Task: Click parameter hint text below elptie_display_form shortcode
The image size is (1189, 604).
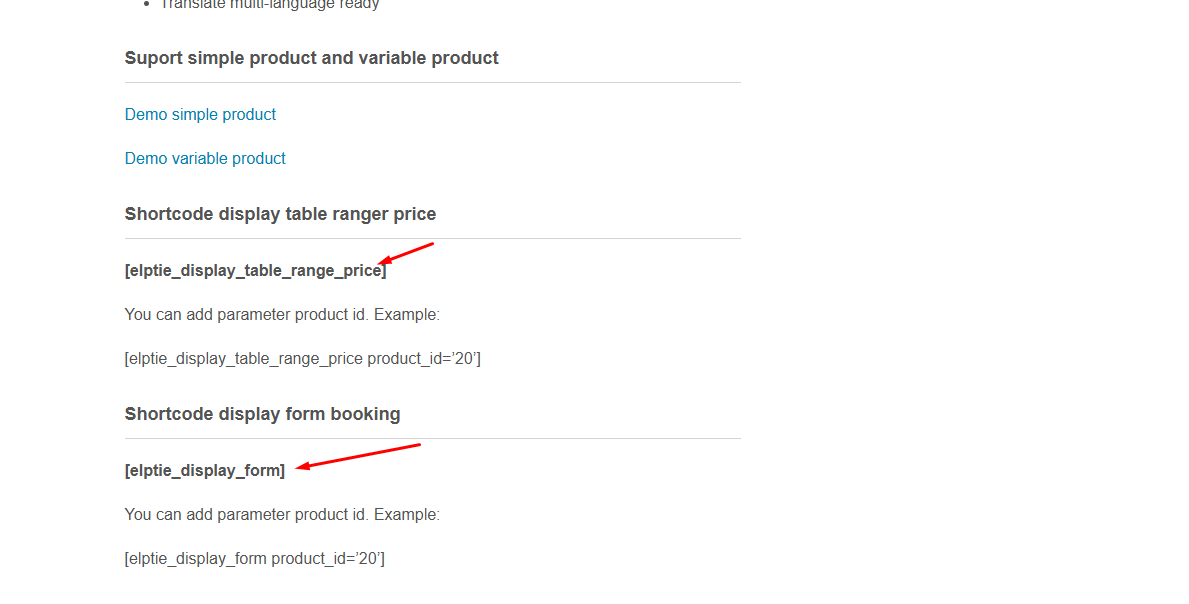Action: [x=282, y=515]
